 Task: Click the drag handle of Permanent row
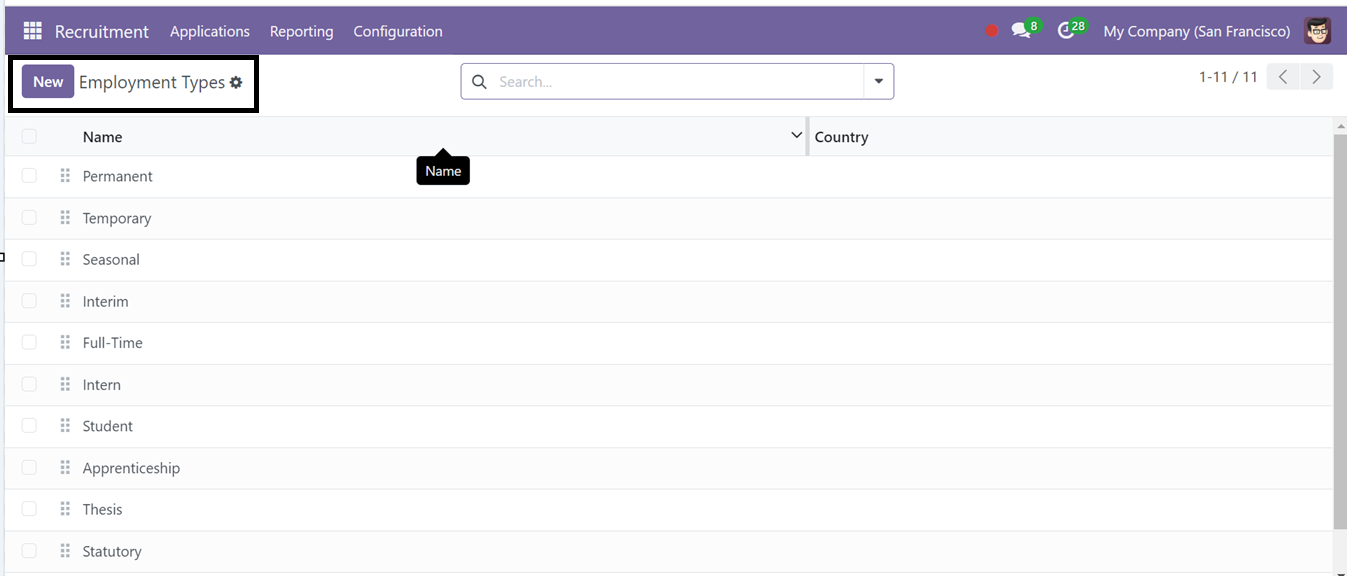coord(65,176)
